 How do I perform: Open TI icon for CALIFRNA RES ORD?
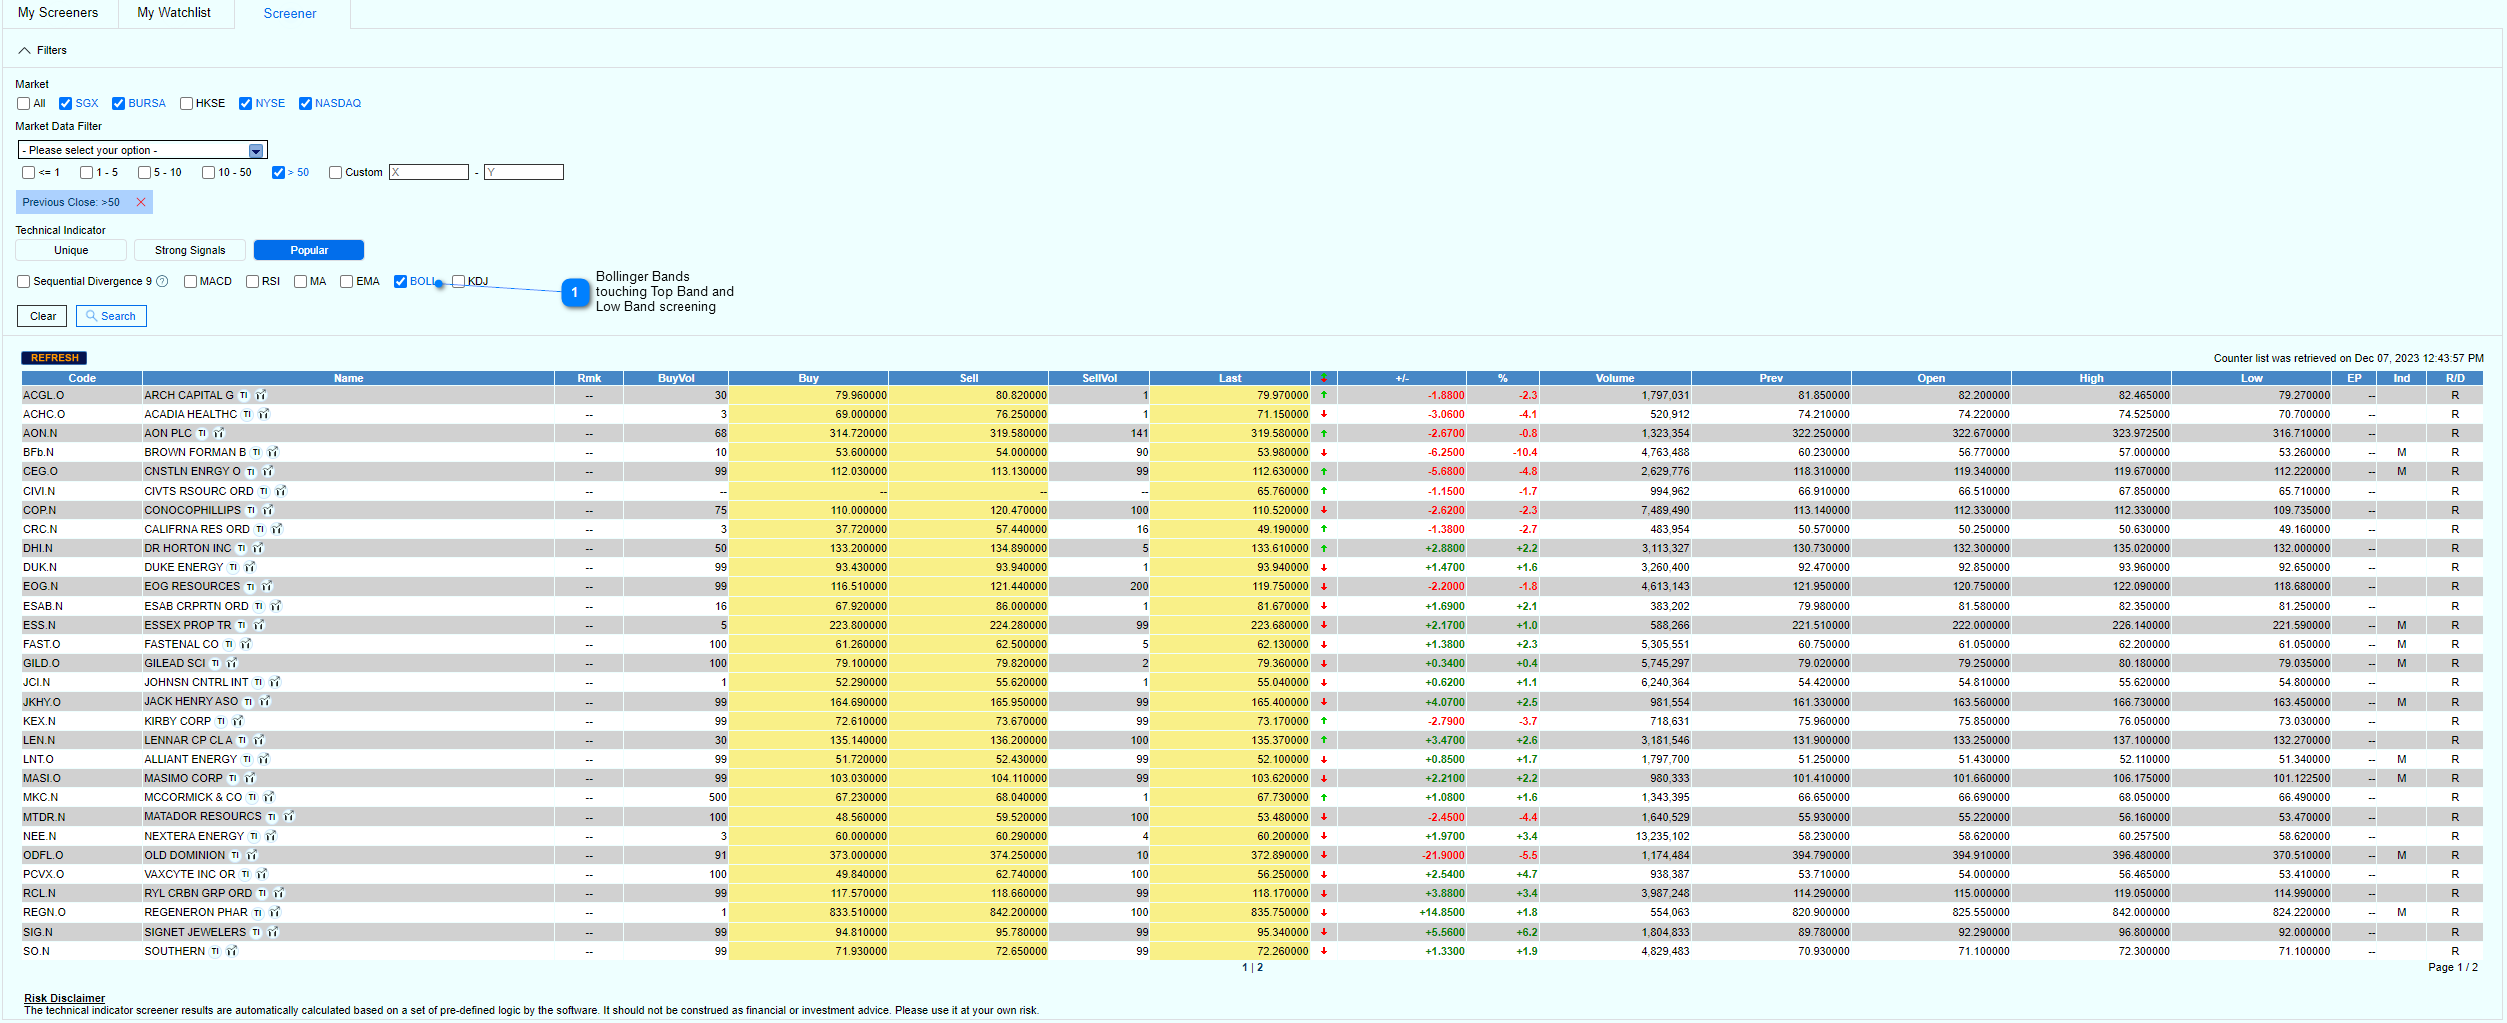[260, 529]
